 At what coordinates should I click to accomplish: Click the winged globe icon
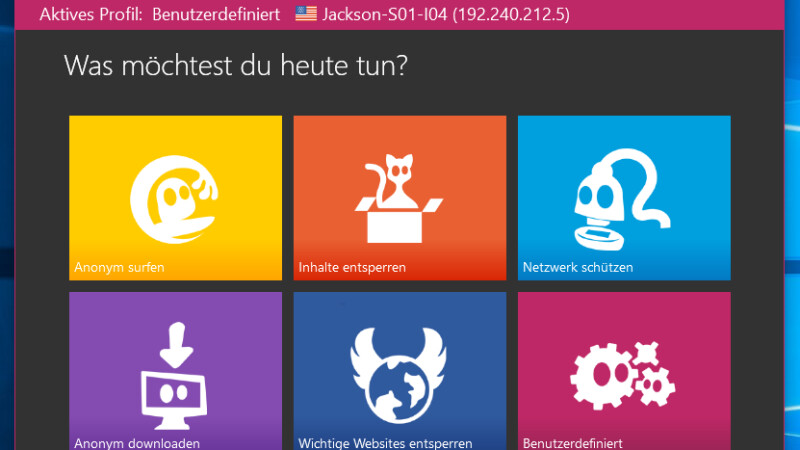398,375
